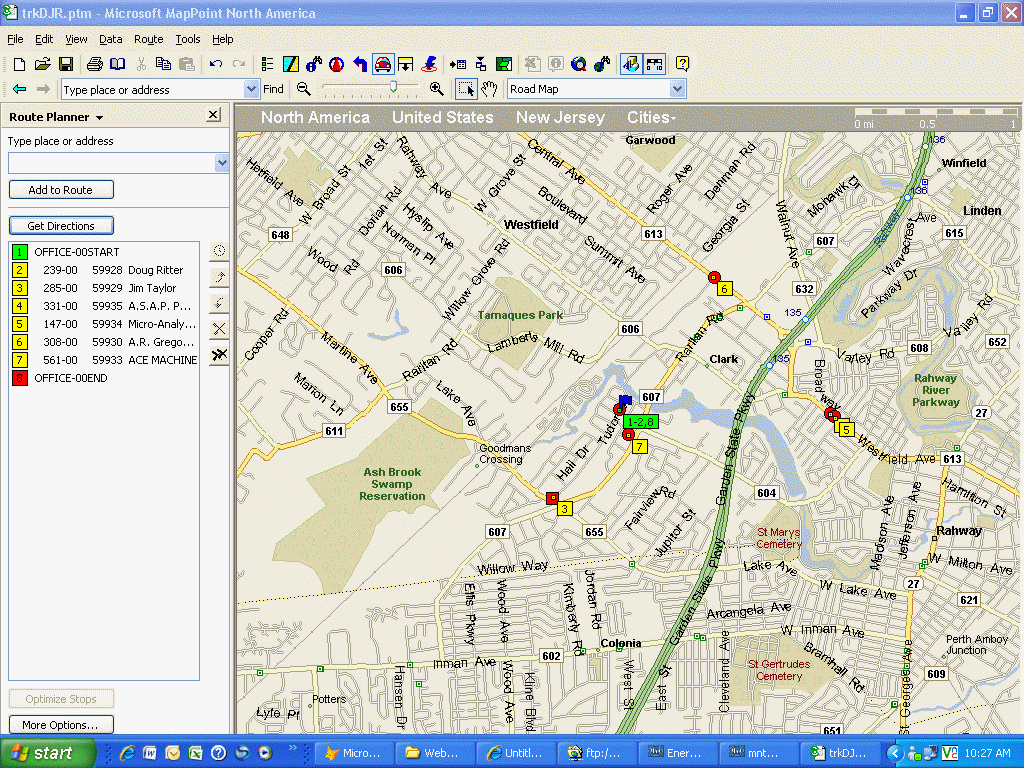The image size is (1024, 768).
Task: Select the Doug Ritter stop
Action: [x=104, y=270]
